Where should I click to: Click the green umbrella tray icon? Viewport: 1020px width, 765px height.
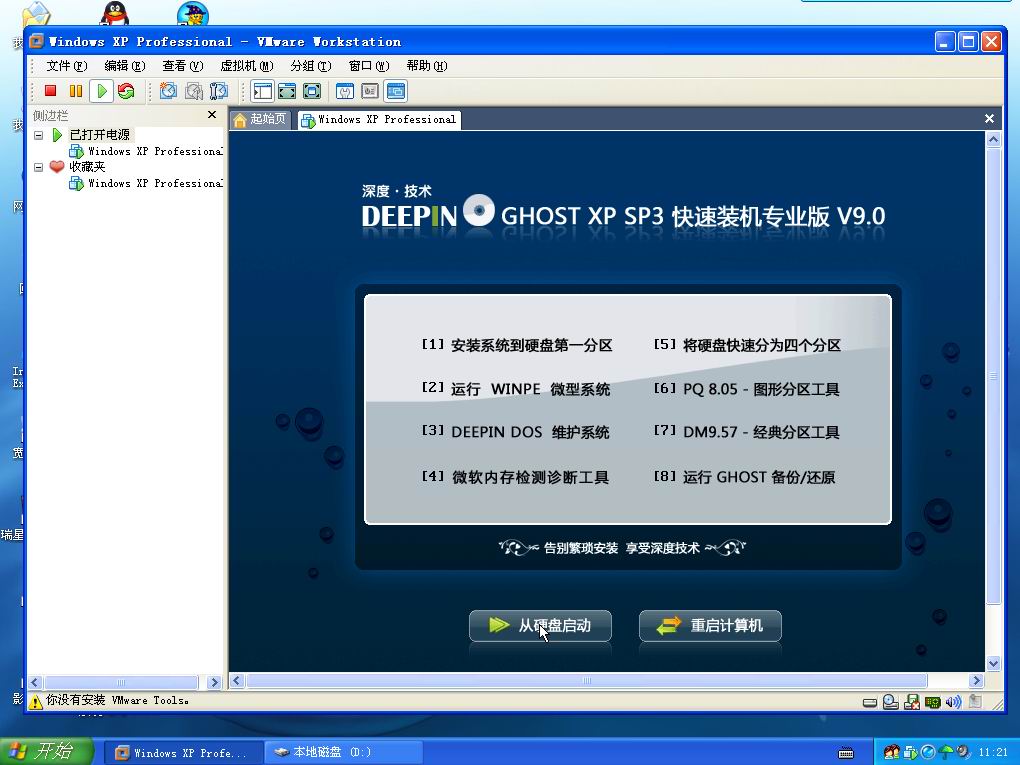click(946, 753)
